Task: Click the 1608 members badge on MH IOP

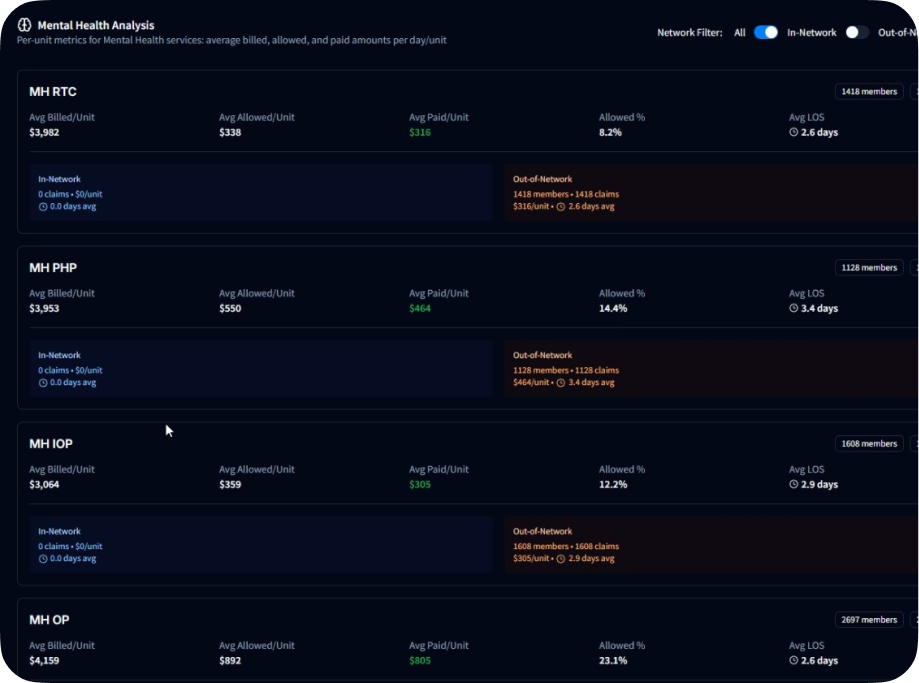Action: (868, 443)
